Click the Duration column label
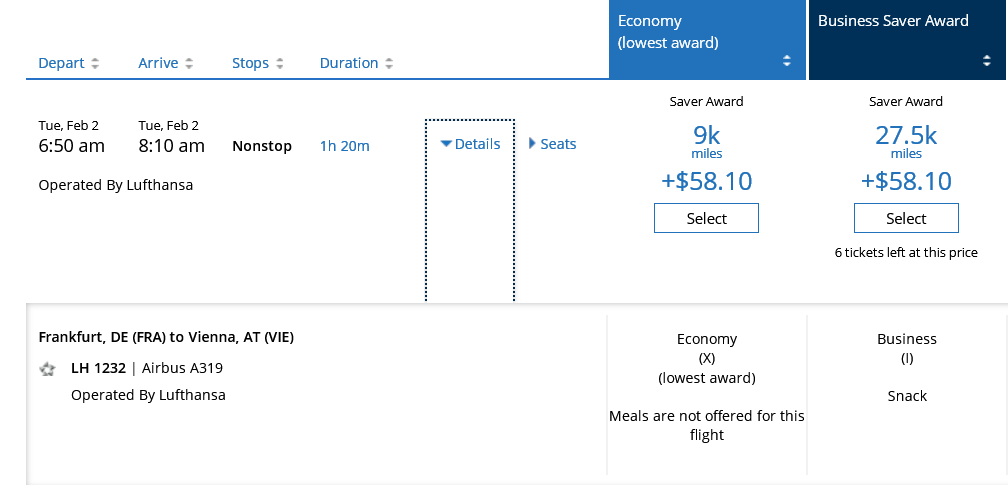The width and height of the screenshot is (1008, 485). pyautogui.click(x=349, y=63)
